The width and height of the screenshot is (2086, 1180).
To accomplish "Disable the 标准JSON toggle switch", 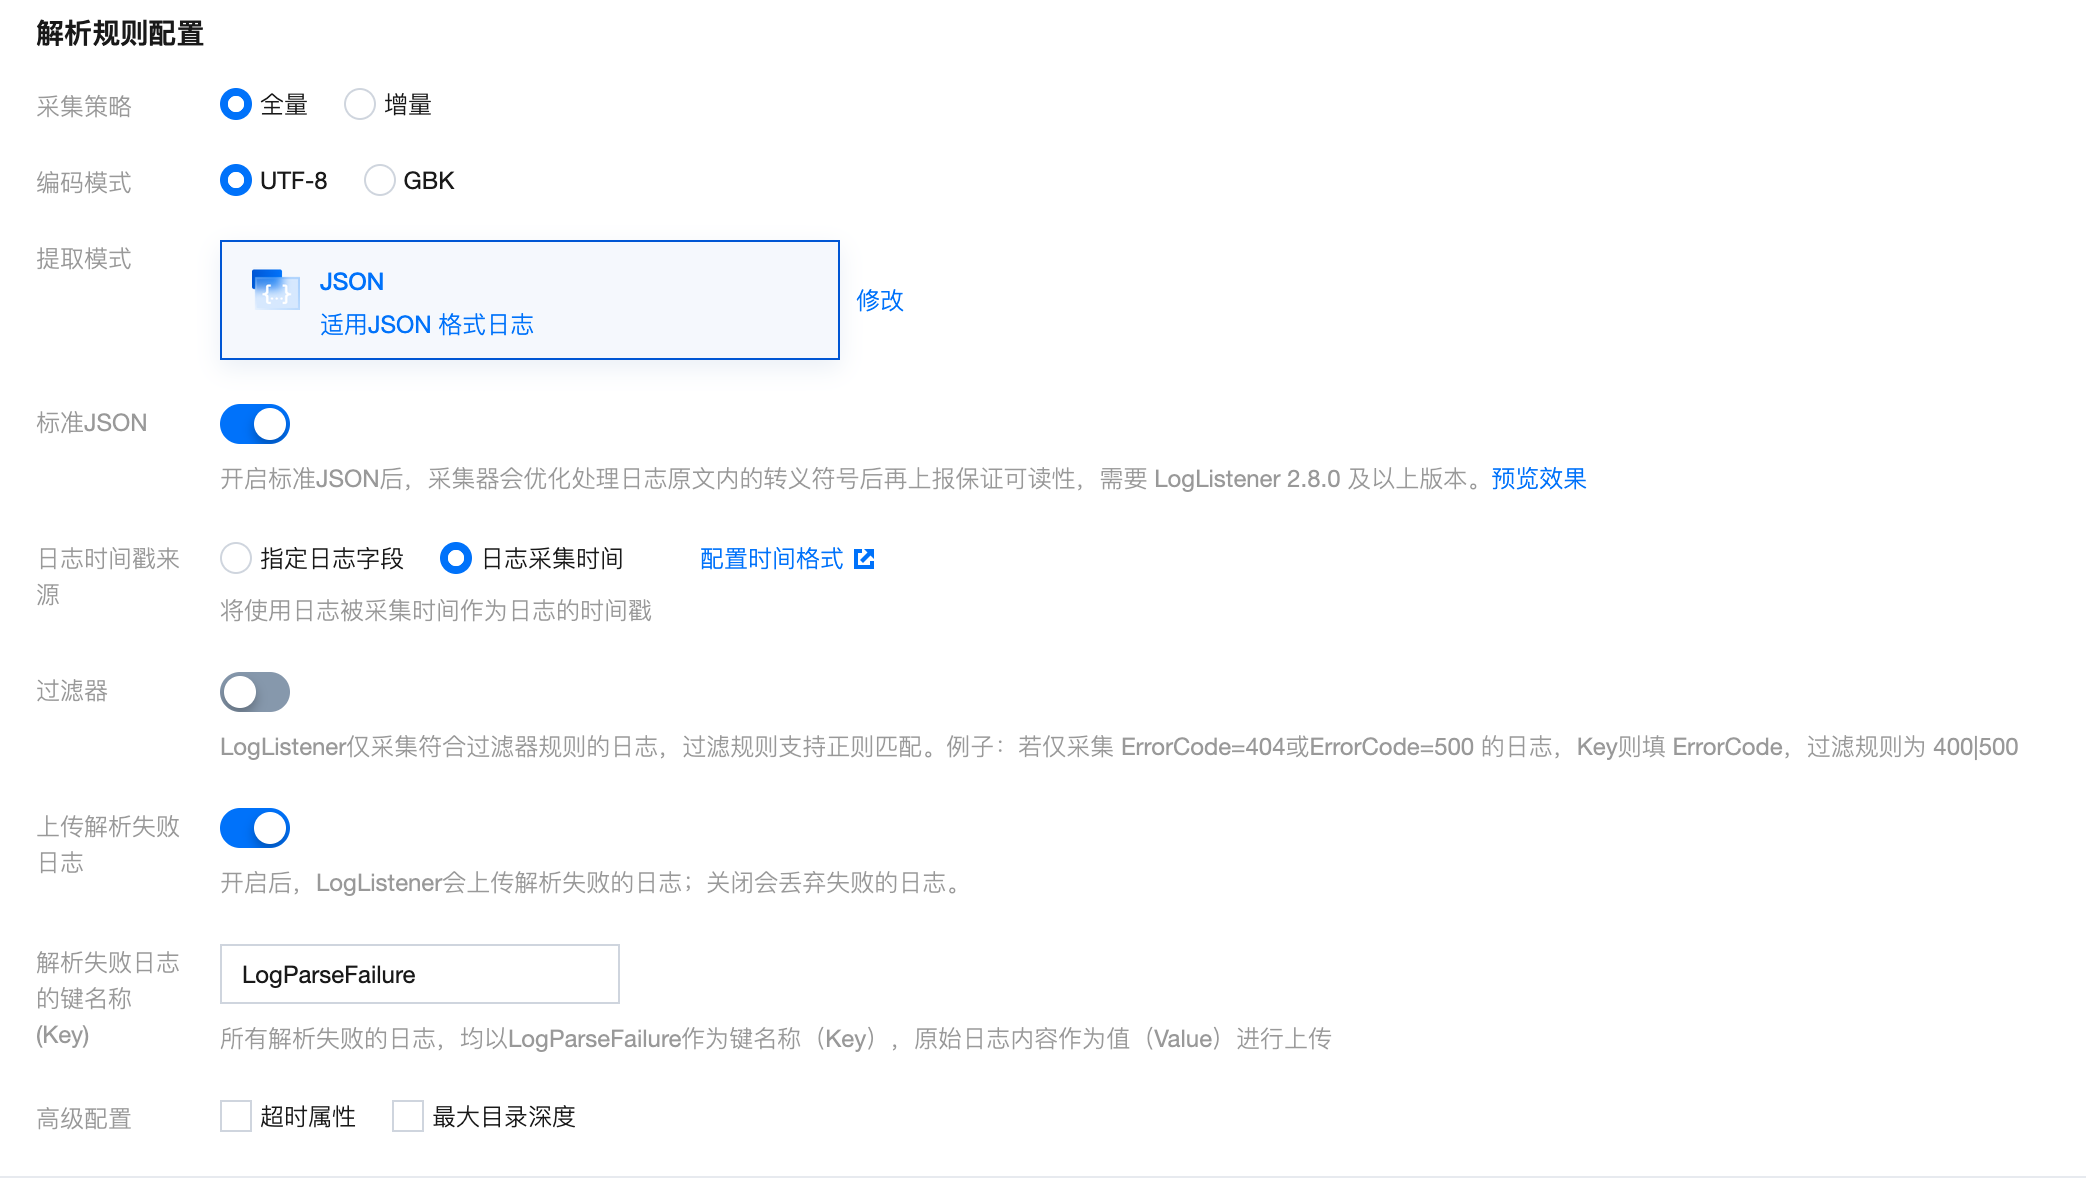I will tap(255, 424).
